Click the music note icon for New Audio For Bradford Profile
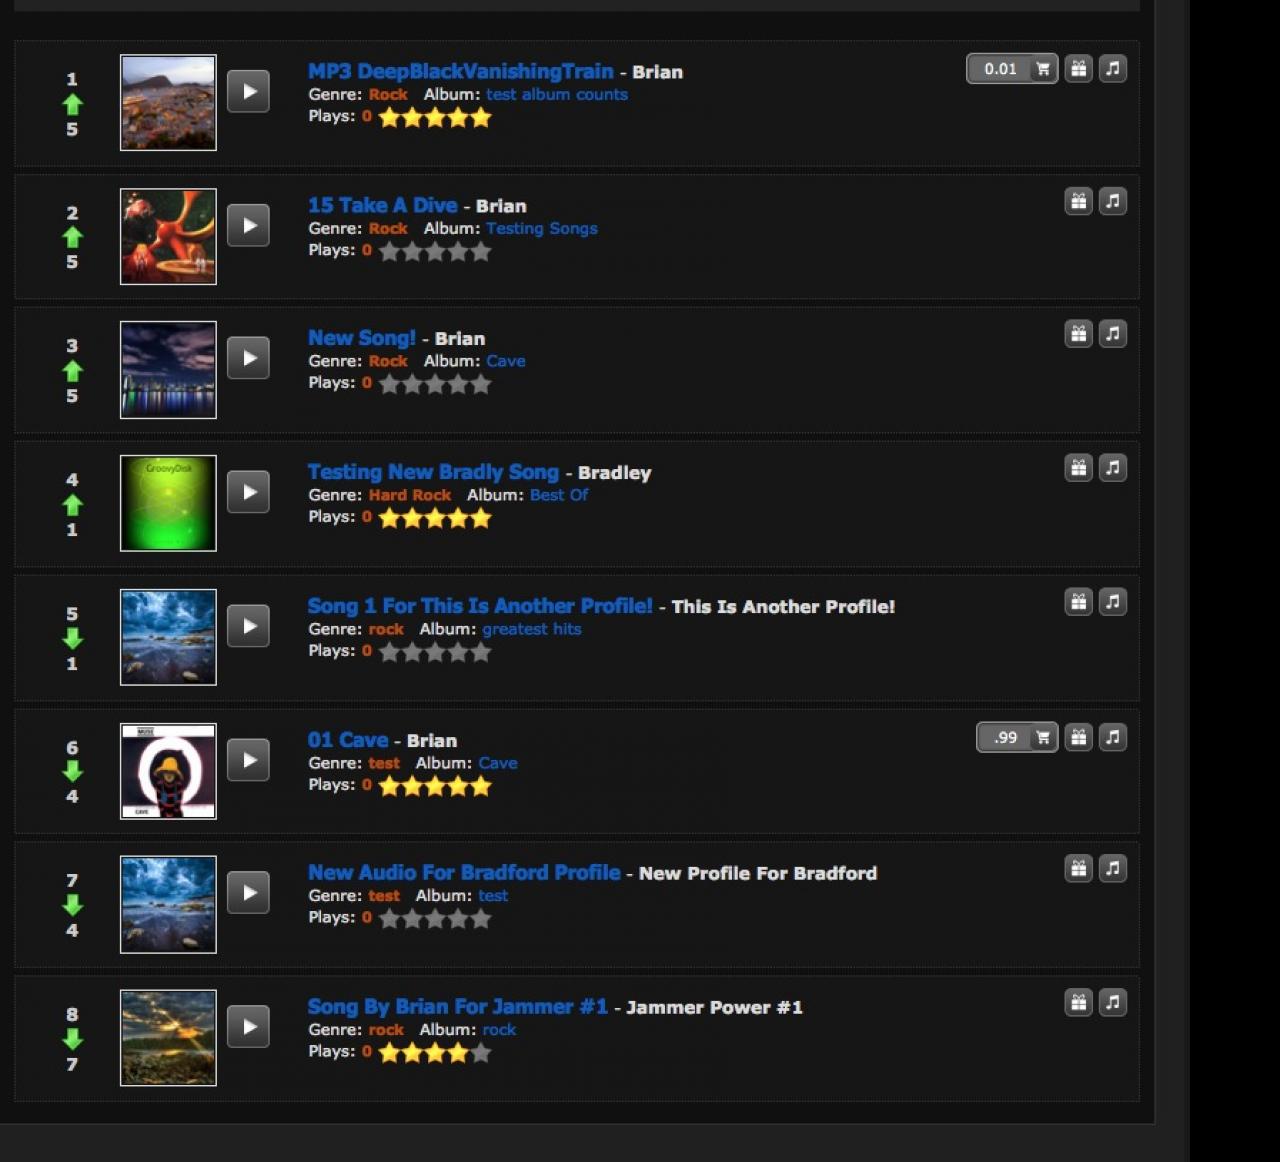 [x=1113, y=869]
